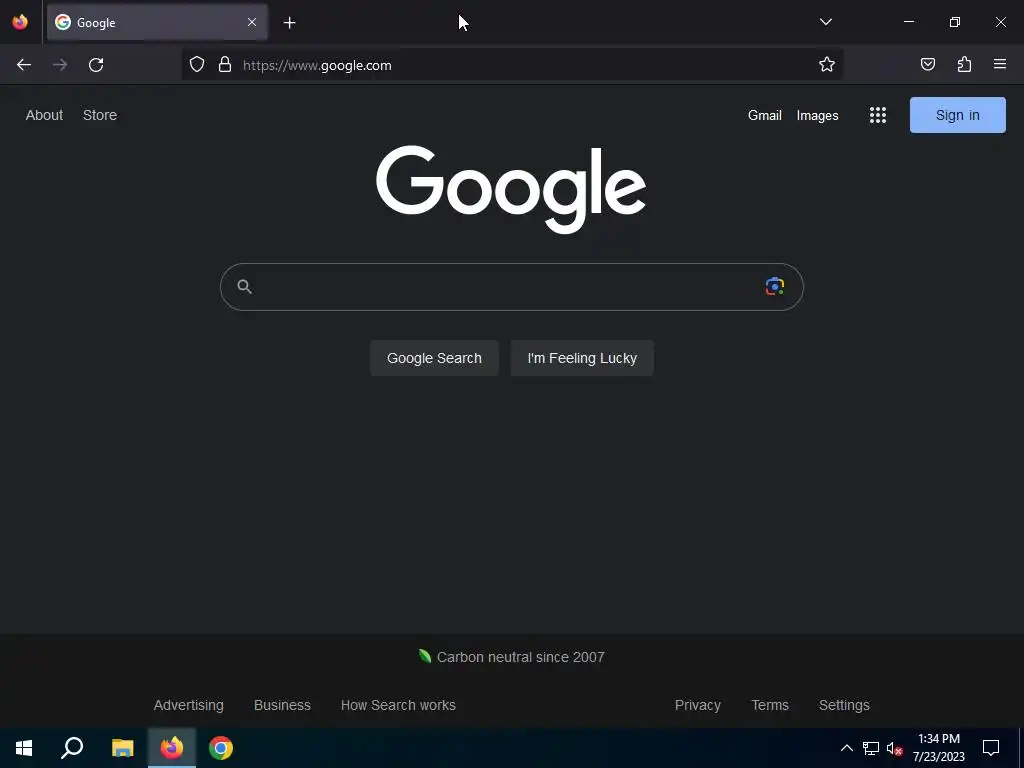Open the Extensions puzzle icon
The image size is (1024, 768).
click(x=964, y=65)
